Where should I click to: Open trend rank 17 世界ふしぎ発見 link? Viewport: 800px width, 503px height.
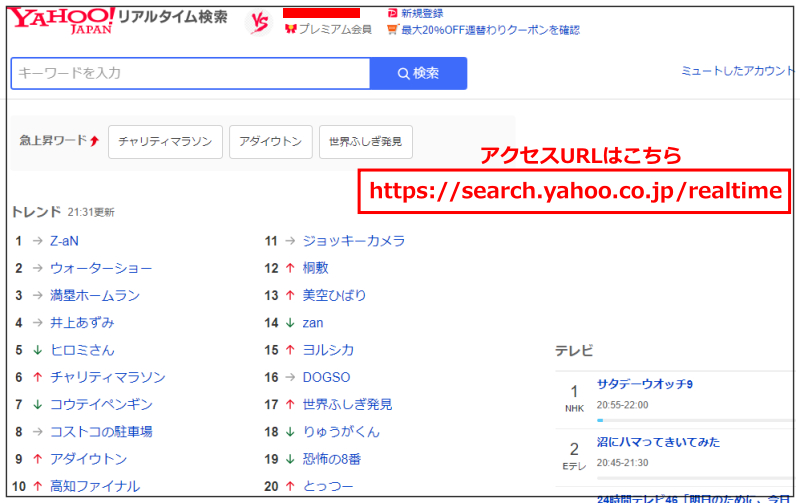tap(347, 405)
